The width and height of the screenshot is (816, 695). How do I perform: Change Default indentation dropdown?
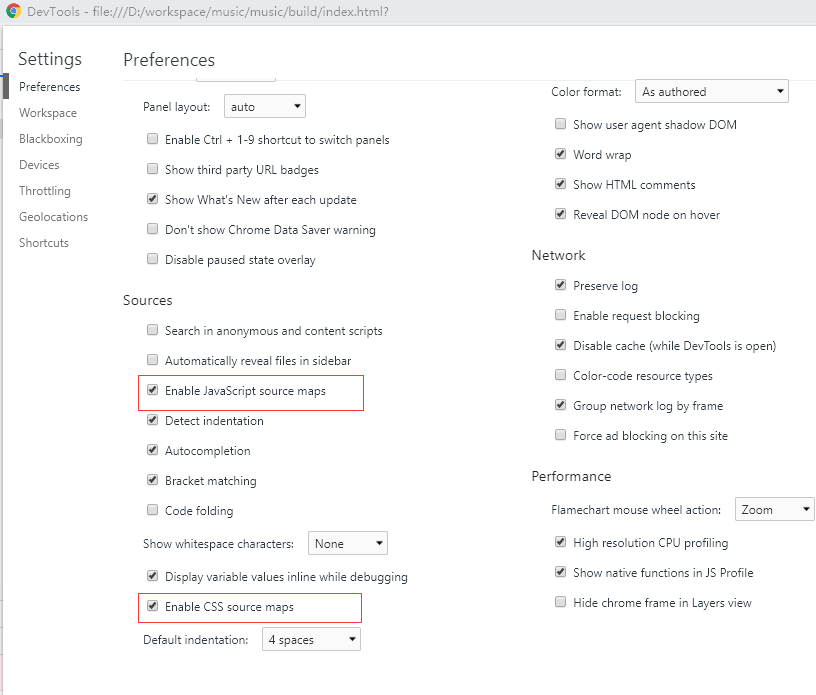pyautogui.click(x=311, y=640)
